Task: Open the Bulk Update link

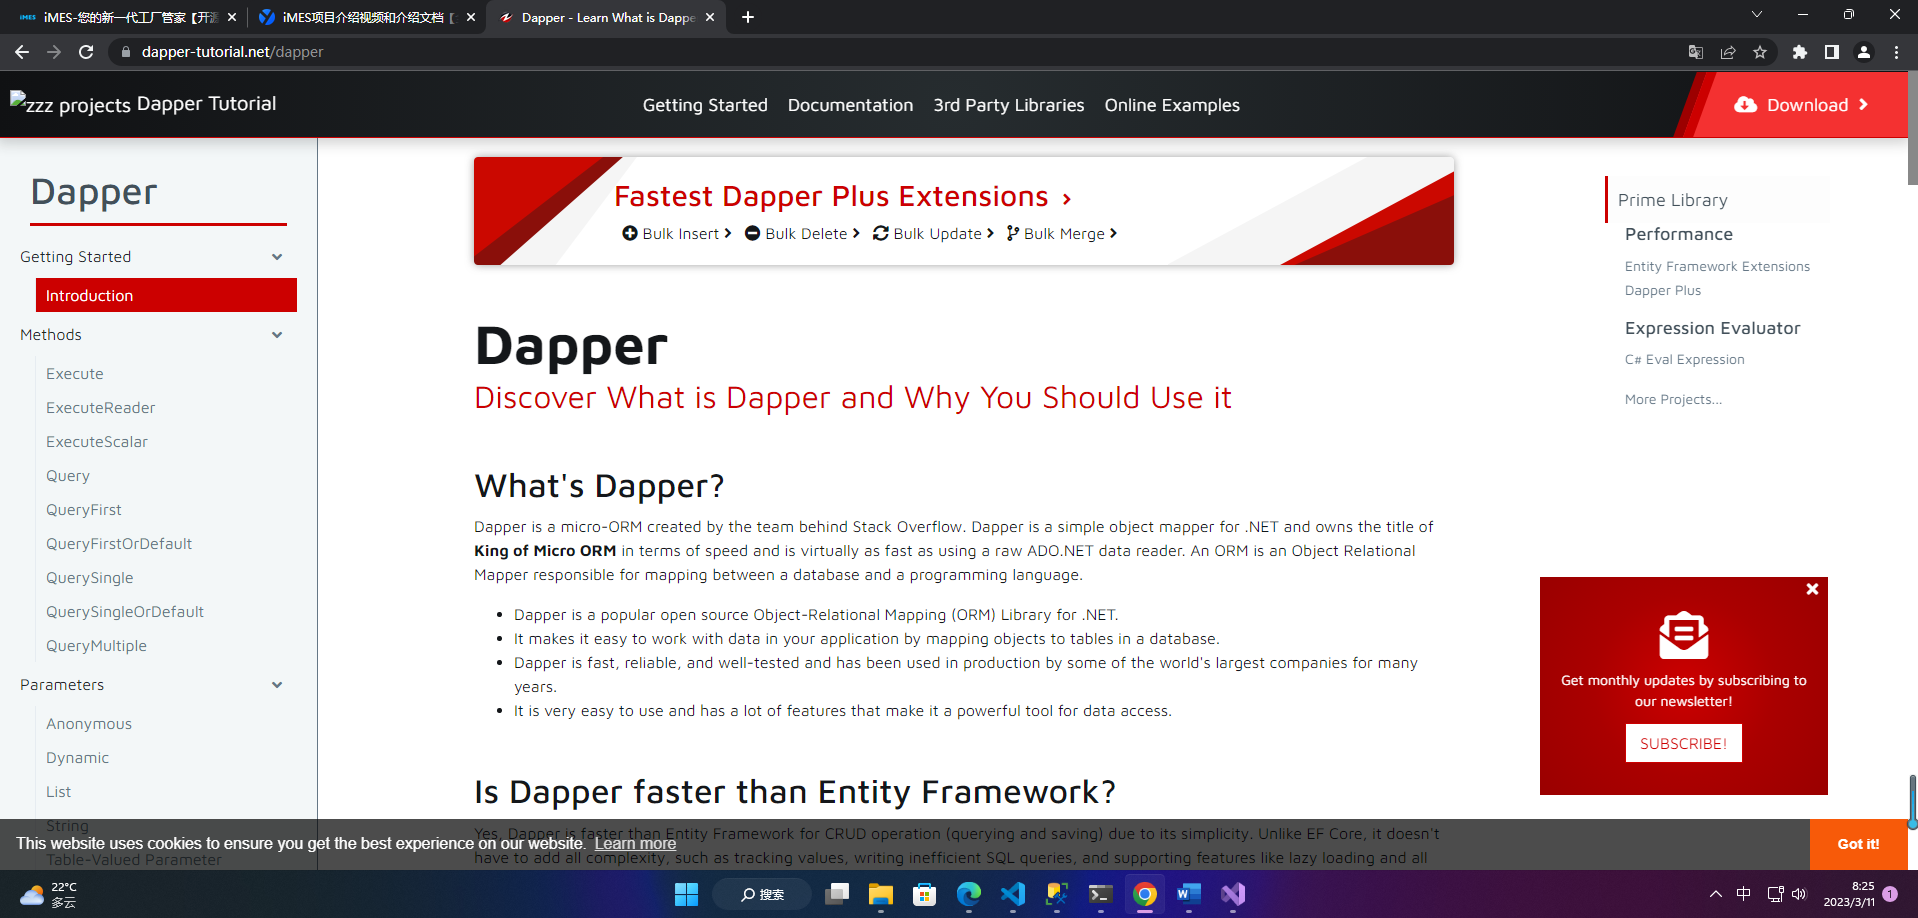Action: [934, 234]
